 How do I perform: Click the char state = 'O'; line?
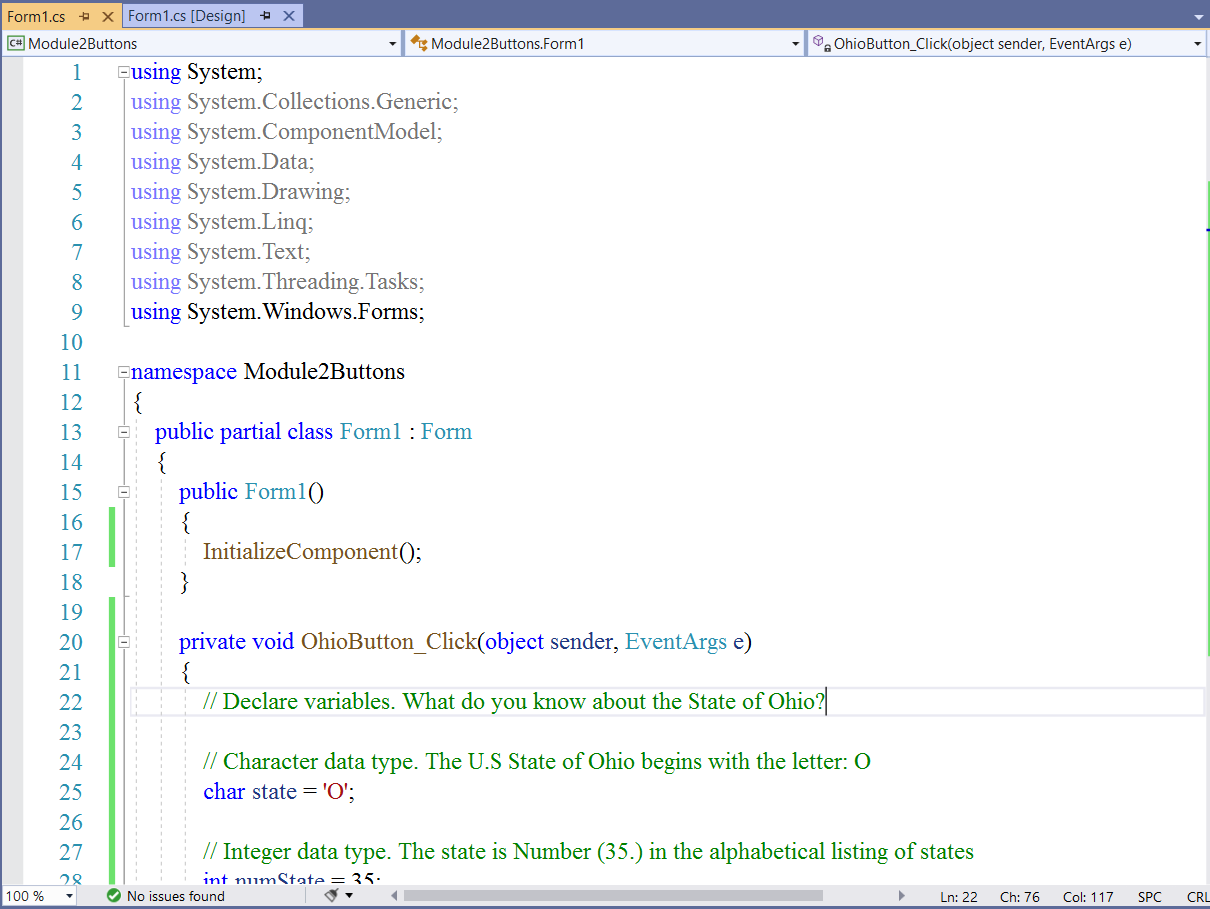280,792
